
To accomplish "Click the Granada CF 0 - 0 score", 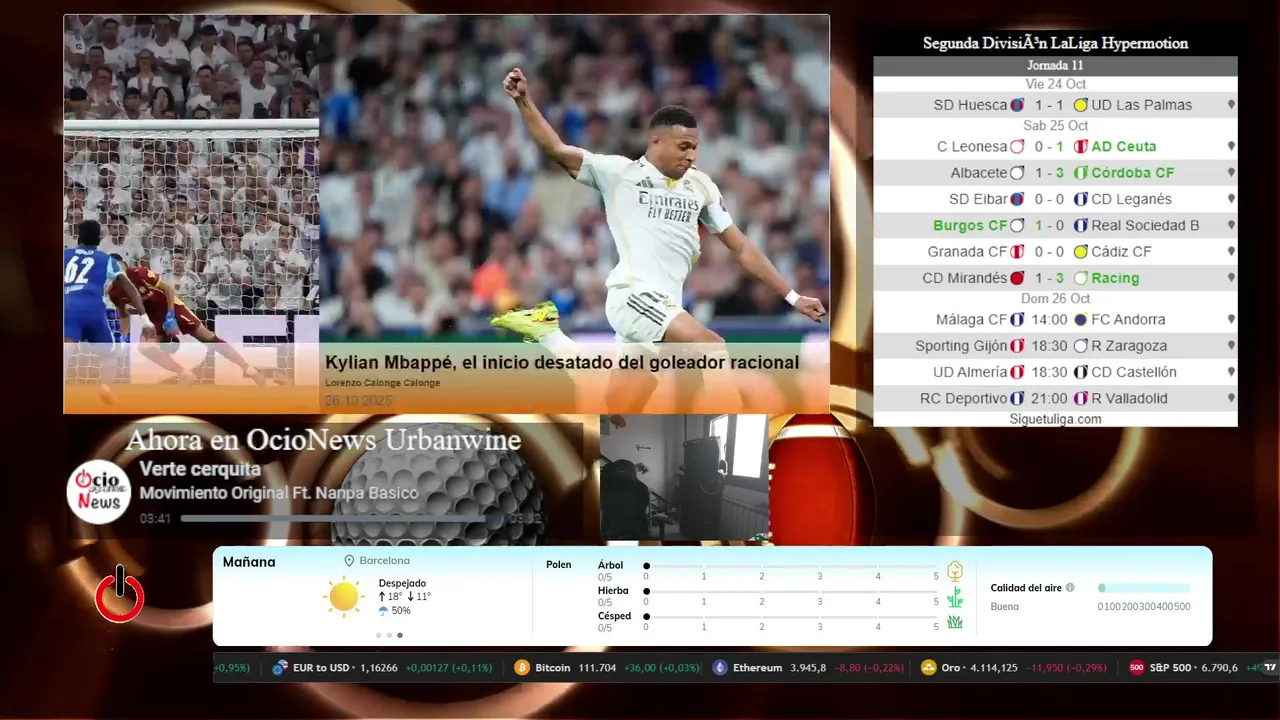I will point(1049,252).
